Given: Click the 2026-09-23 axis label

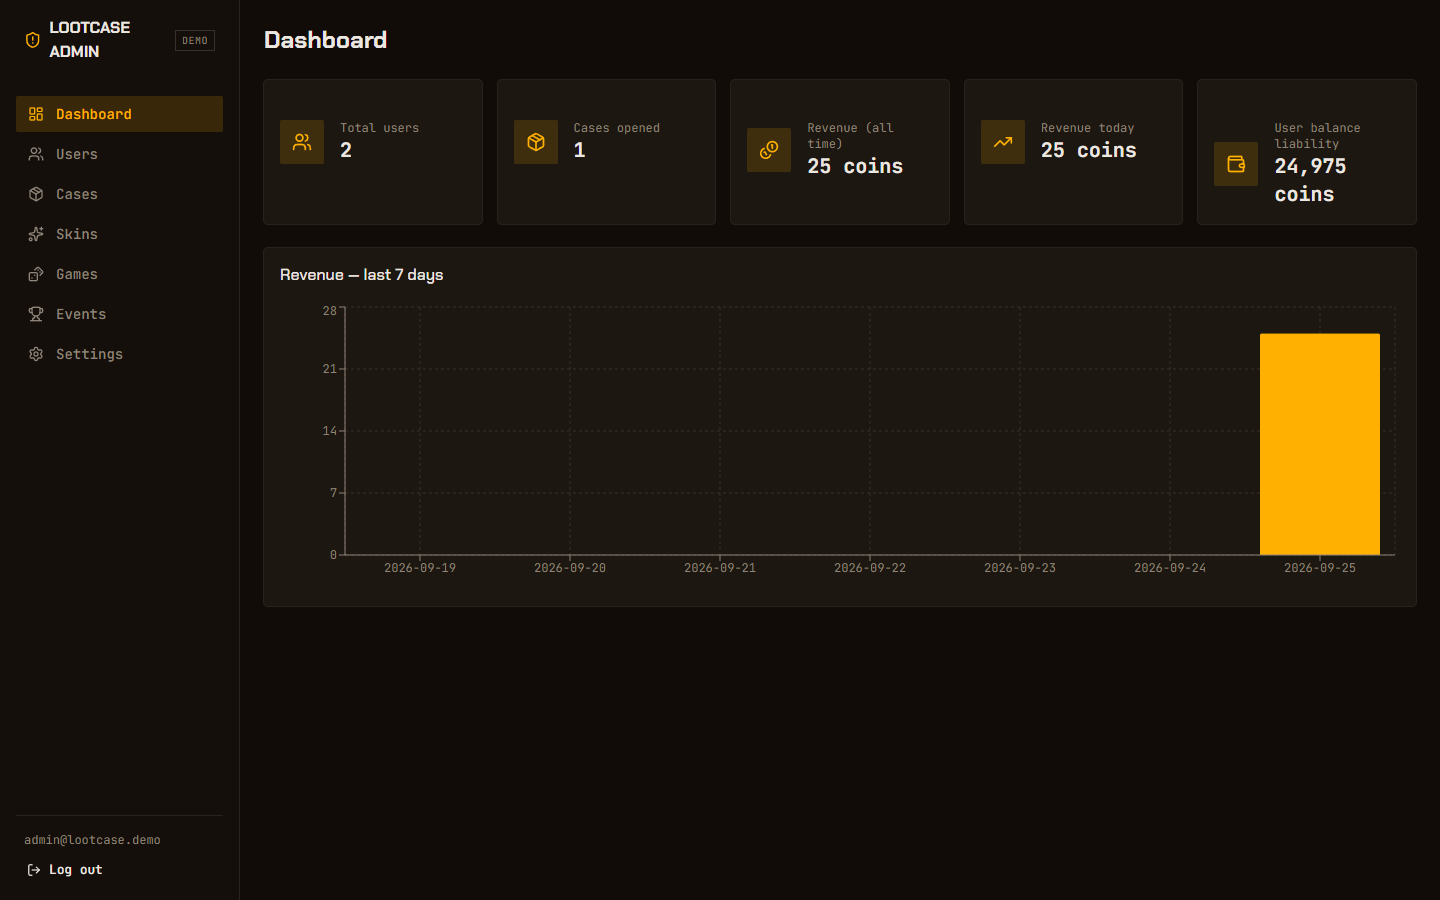Looking at the screenshot, I should point(1020,568).
